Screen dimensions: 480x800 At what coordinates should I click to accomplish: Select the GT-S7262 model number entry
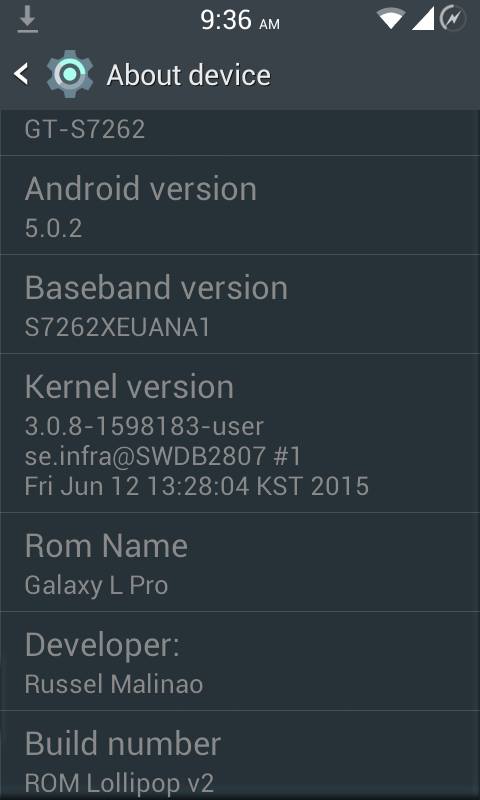click(x=240, y=132)
